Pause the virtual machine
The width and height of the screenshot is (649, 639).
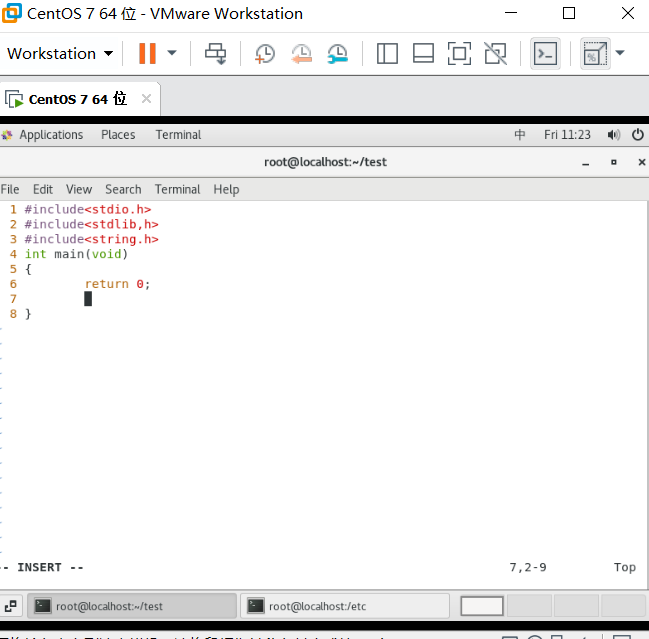tap(147, 54)
